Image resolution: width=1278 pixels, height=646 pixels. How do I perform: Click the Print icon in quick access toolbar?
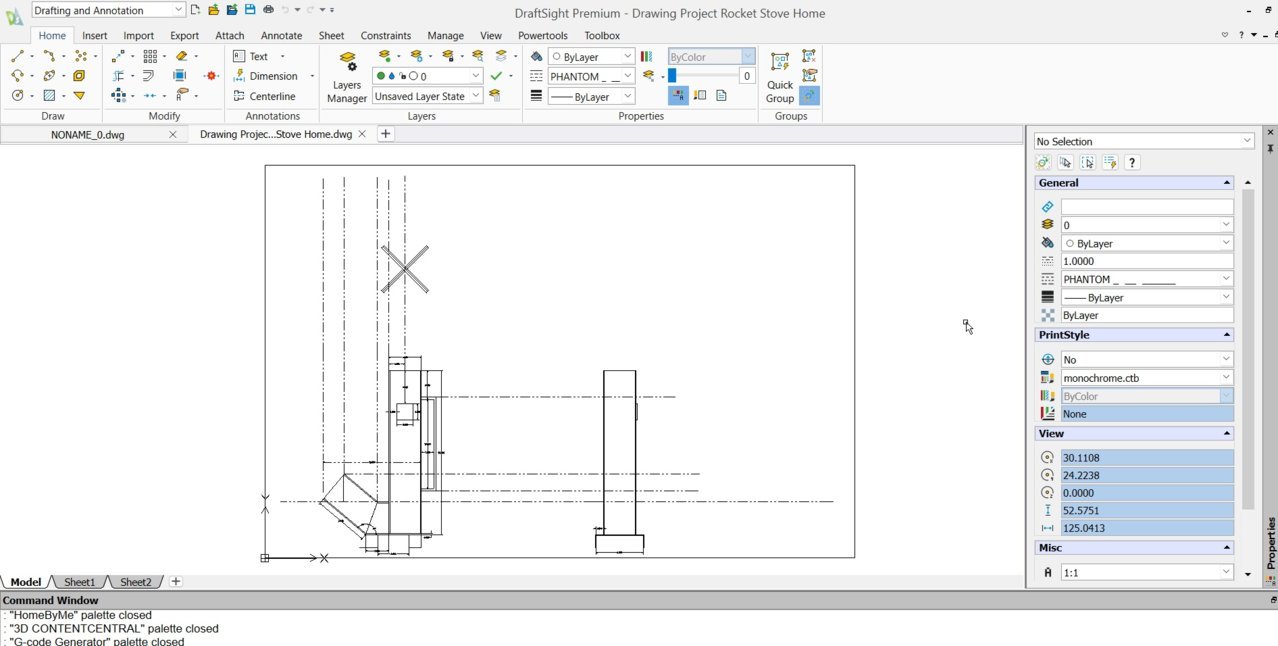point(268,10)
